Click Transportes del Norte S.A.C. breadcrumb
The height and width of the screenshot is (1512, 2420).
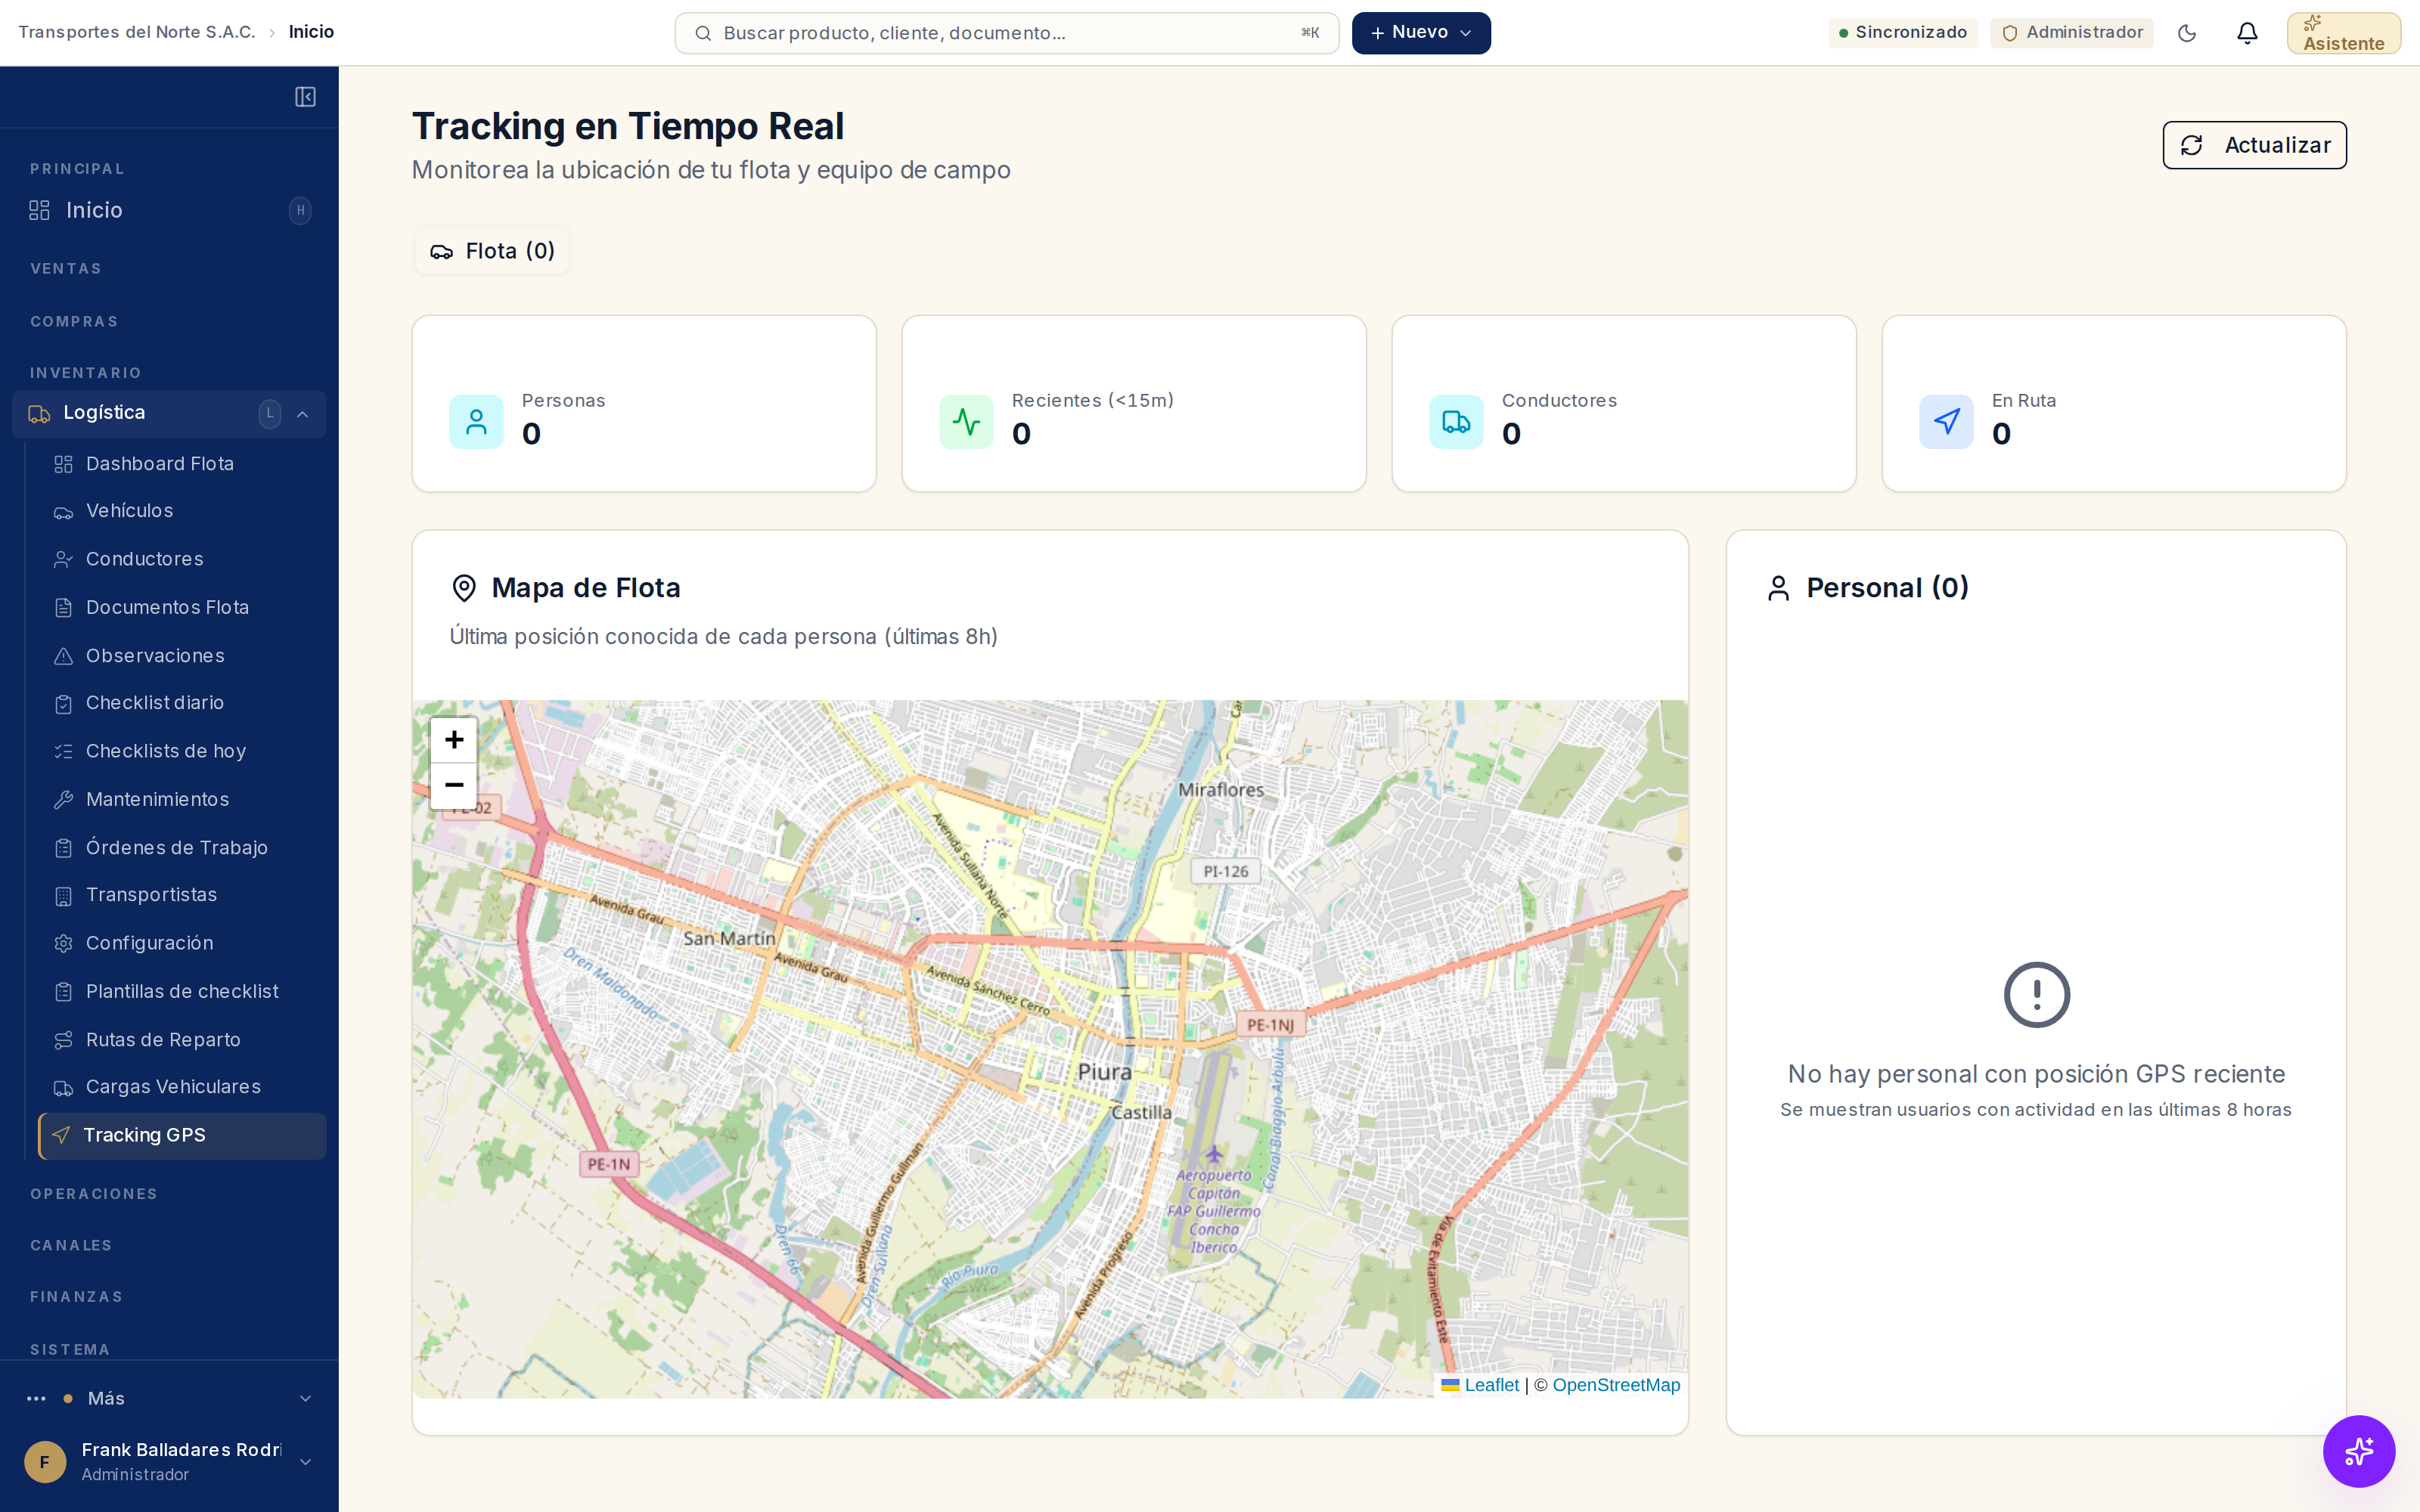point(137,32)
